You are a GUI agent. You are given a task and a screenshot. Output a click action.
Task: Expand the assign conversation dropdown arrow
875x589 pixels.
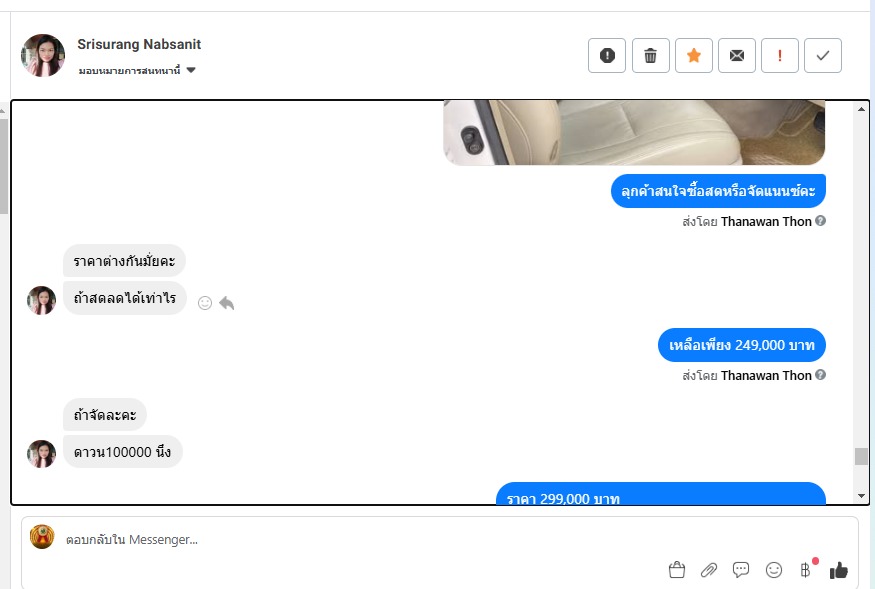coord(191,70)
